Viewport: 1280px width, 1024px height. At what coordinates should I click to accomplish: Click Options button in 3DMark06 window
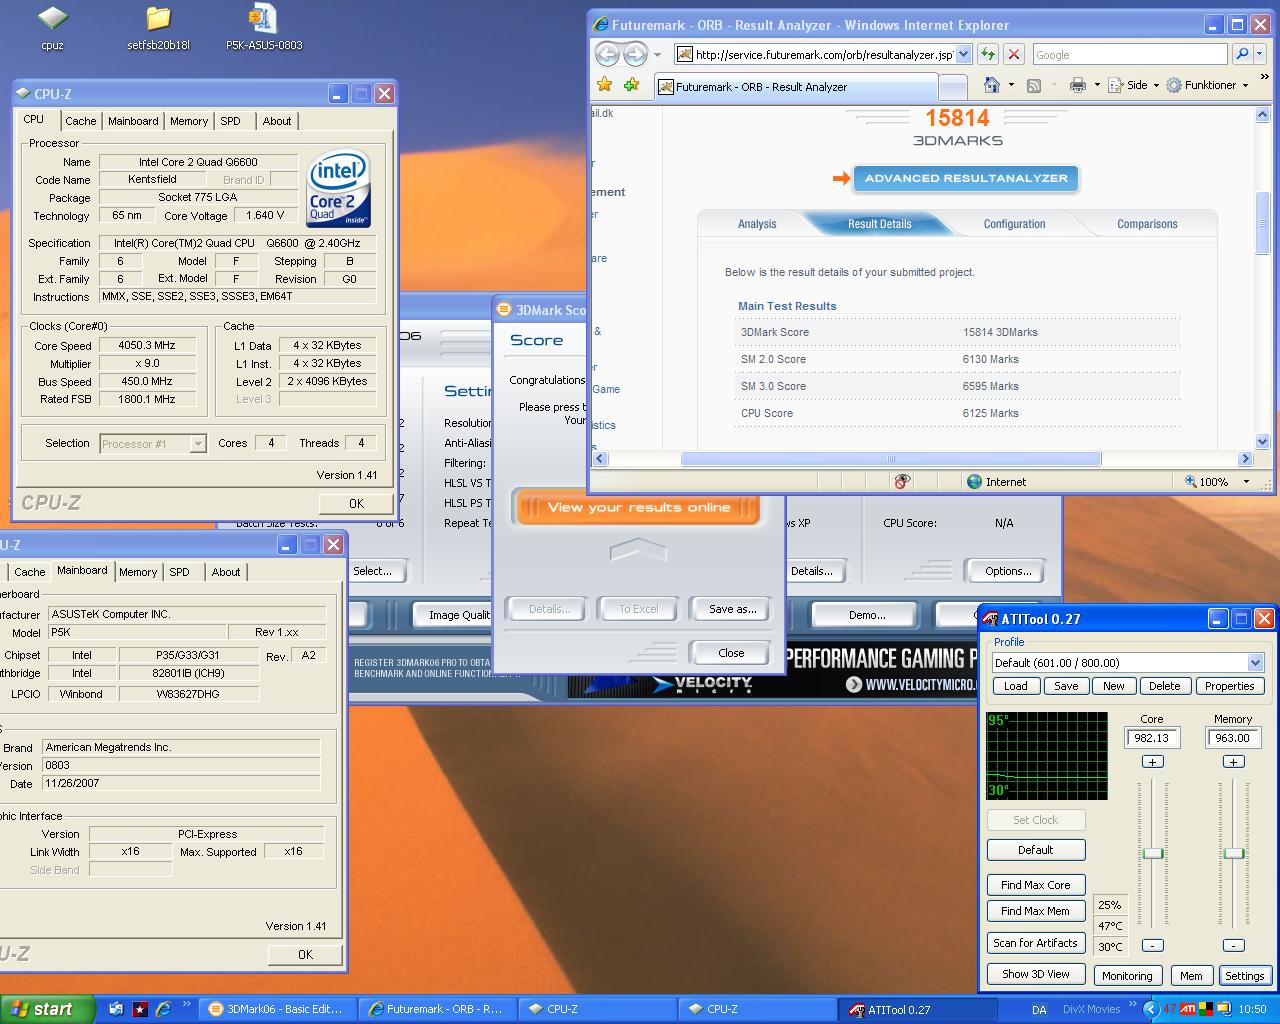(x=1007, y=571)
